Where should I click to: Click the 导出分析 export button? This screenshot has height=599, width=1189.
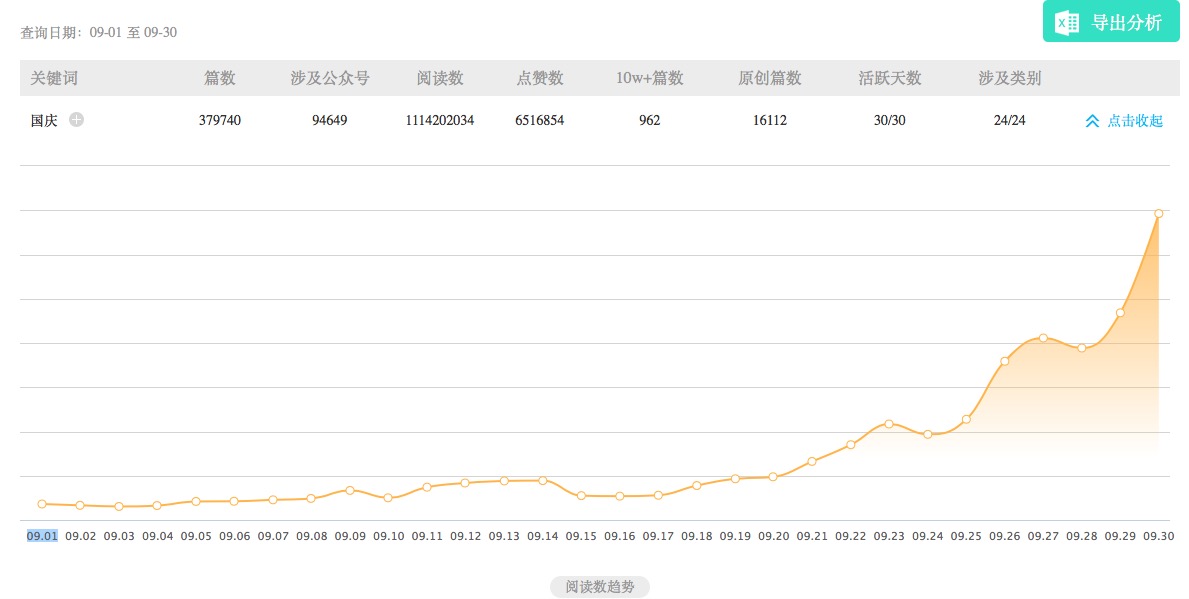[1110, 22]
